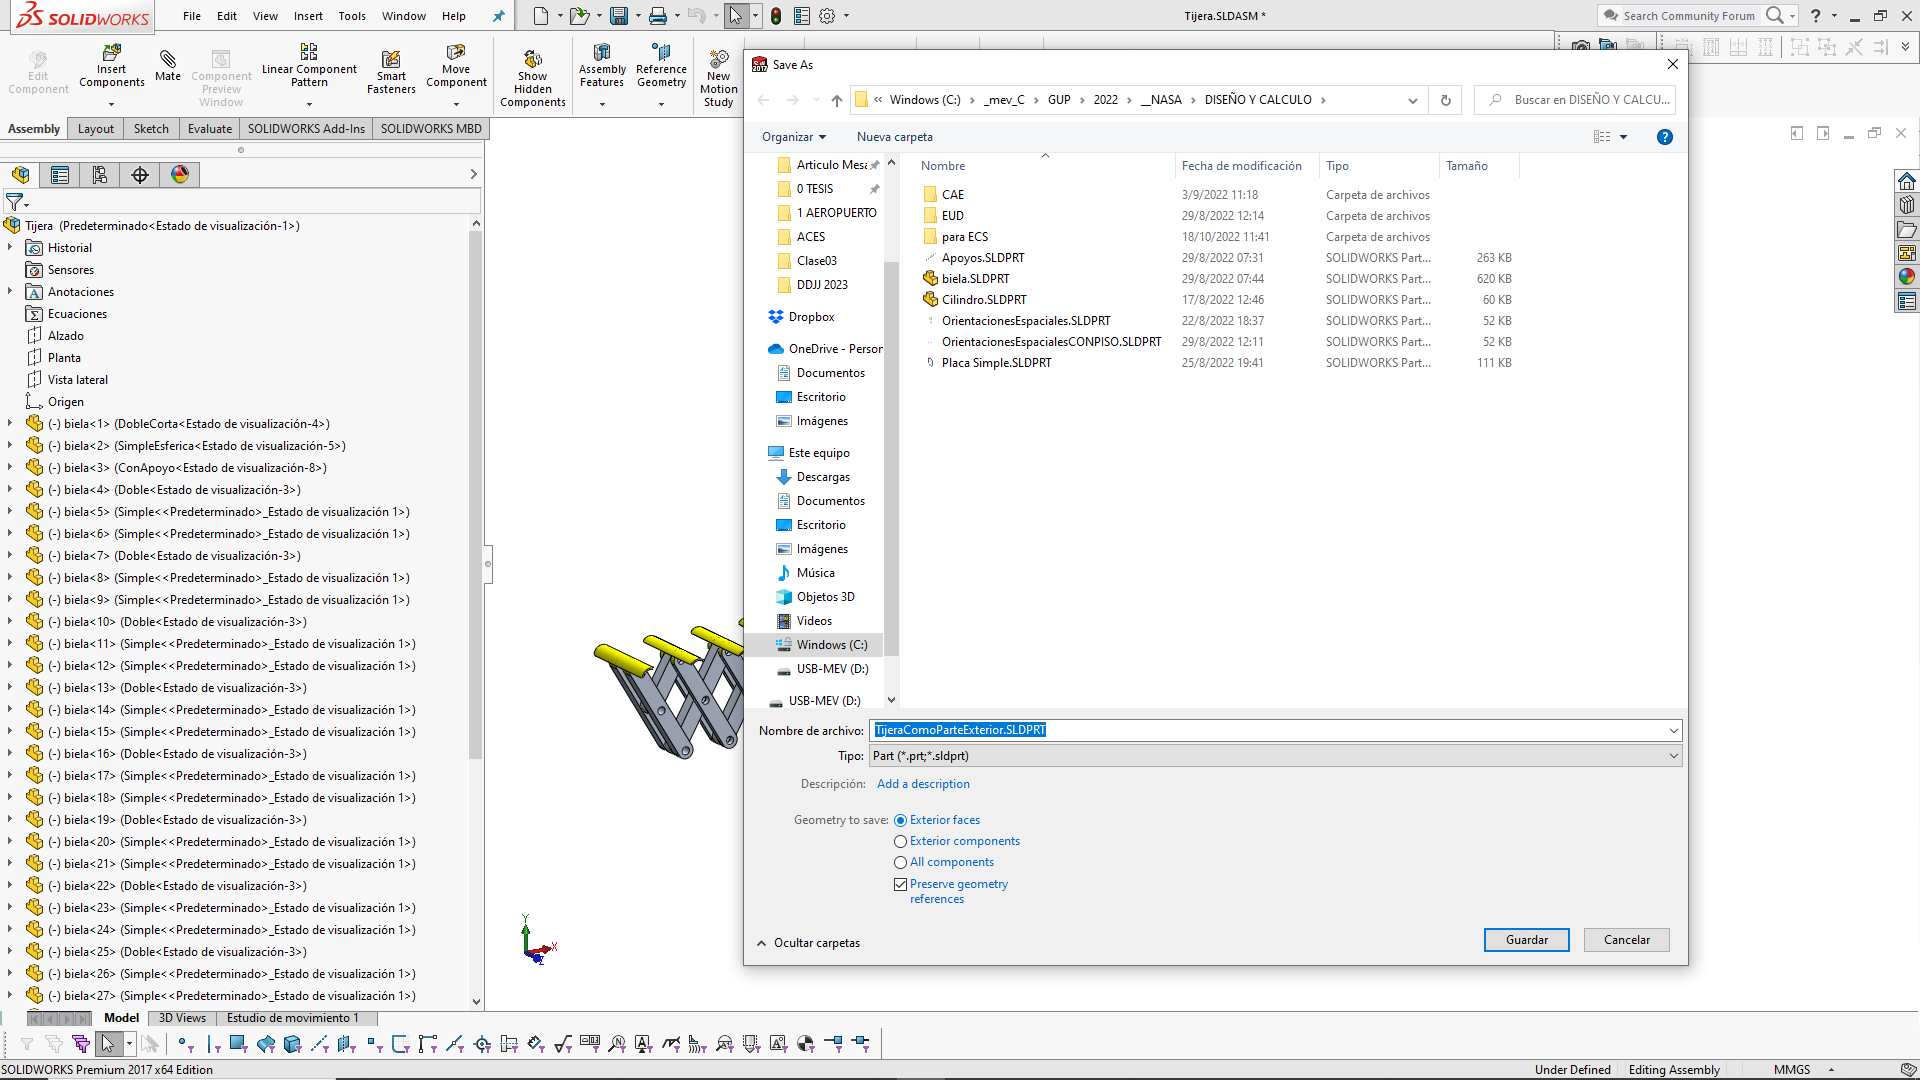
Task: Open the Organizar dropdown menu
Action: [794, 137]
